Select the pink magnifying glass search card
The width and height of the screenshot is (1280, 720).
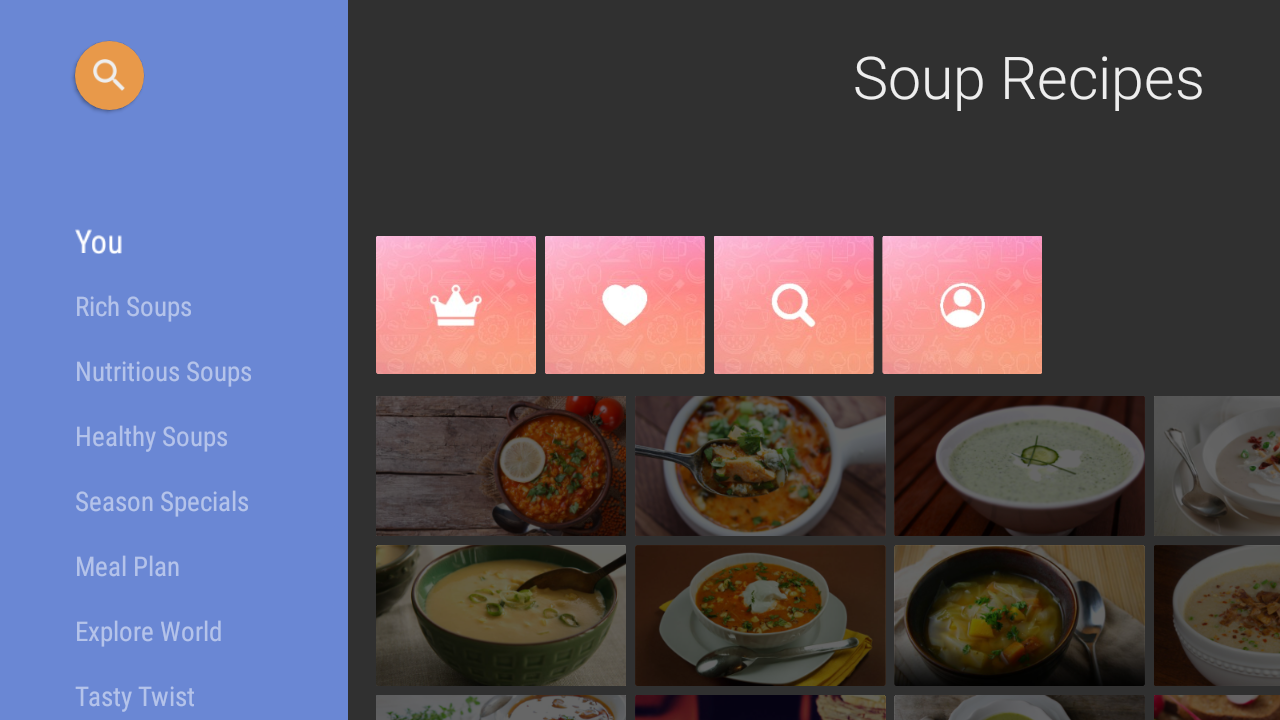pos(794,305)
